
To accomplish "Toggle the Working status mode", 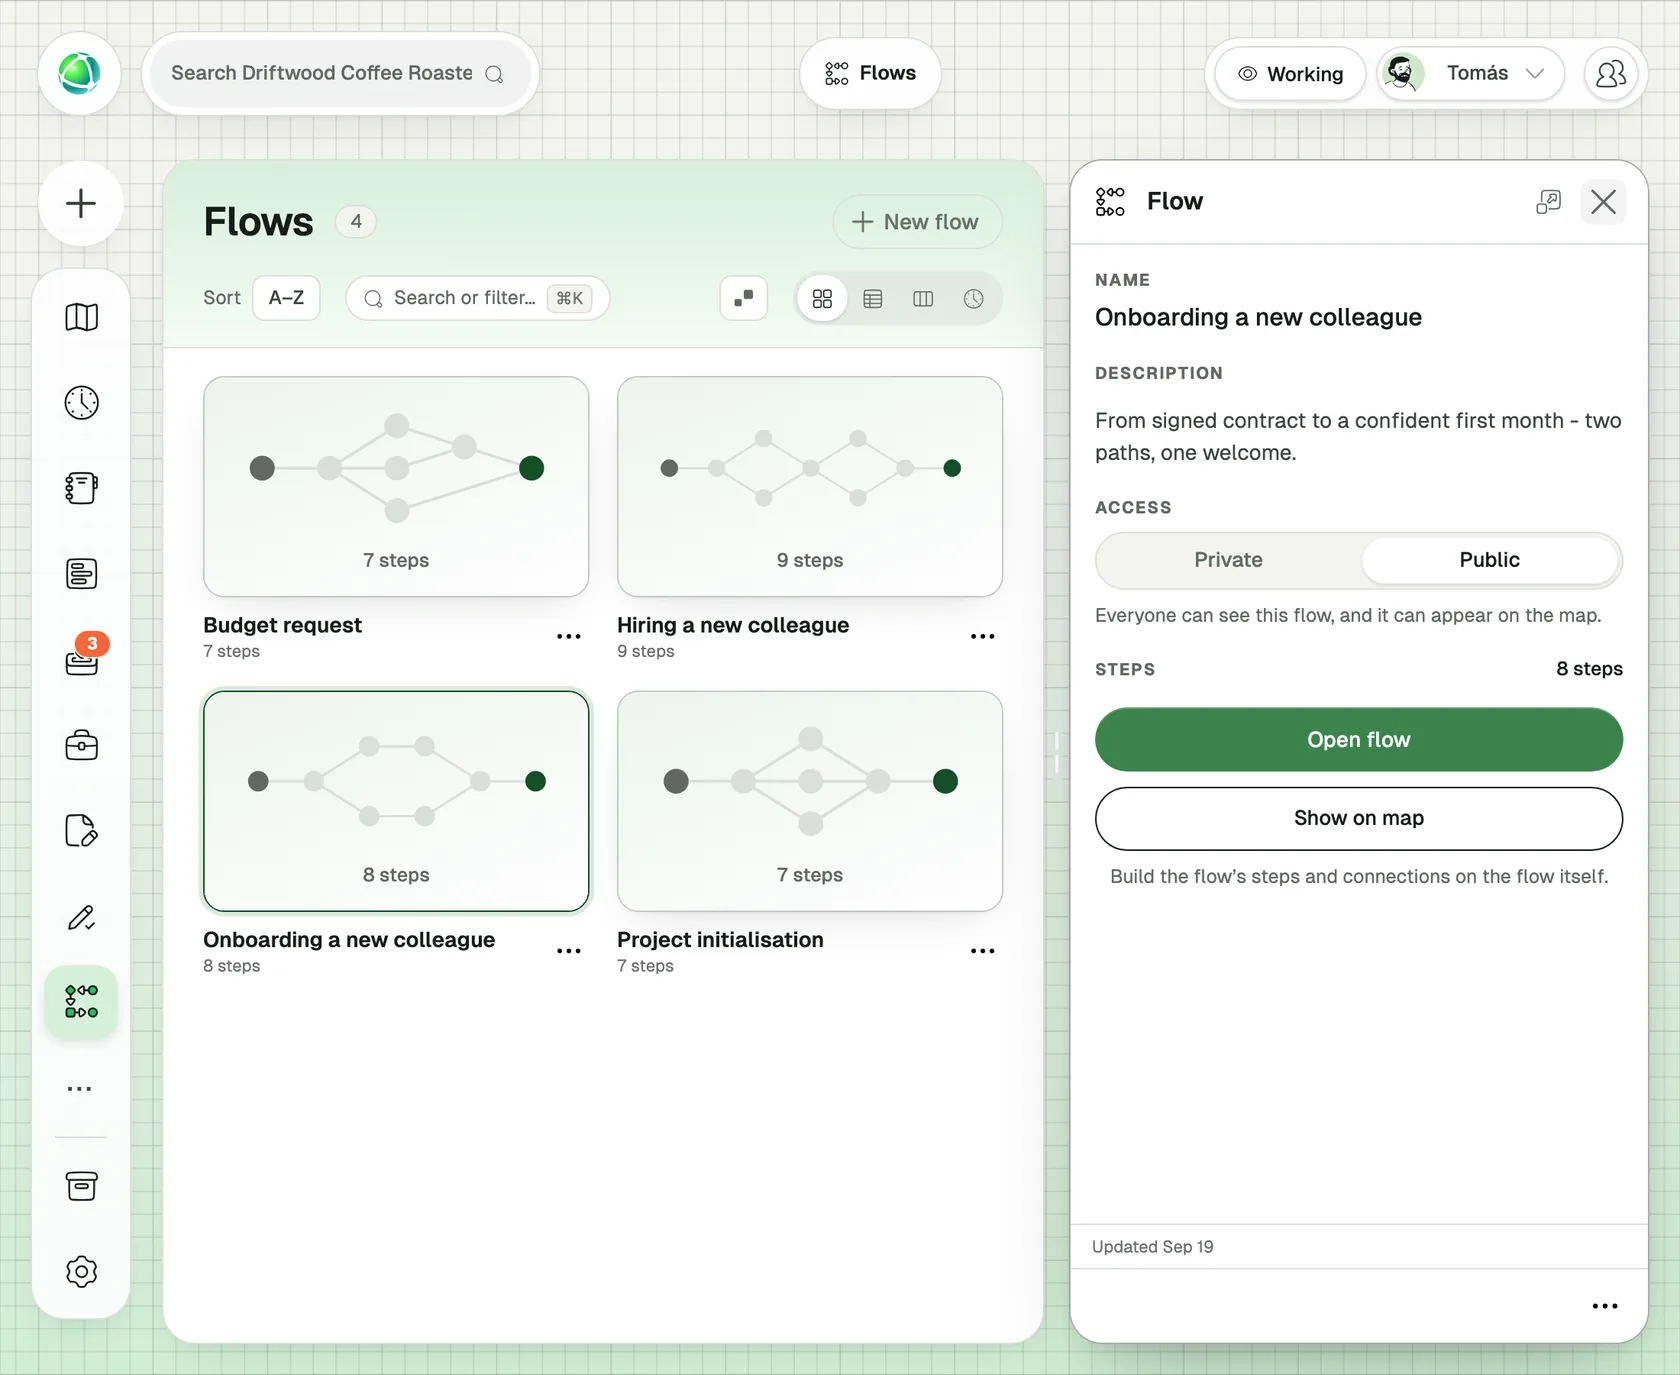I will pos(1290,74).
